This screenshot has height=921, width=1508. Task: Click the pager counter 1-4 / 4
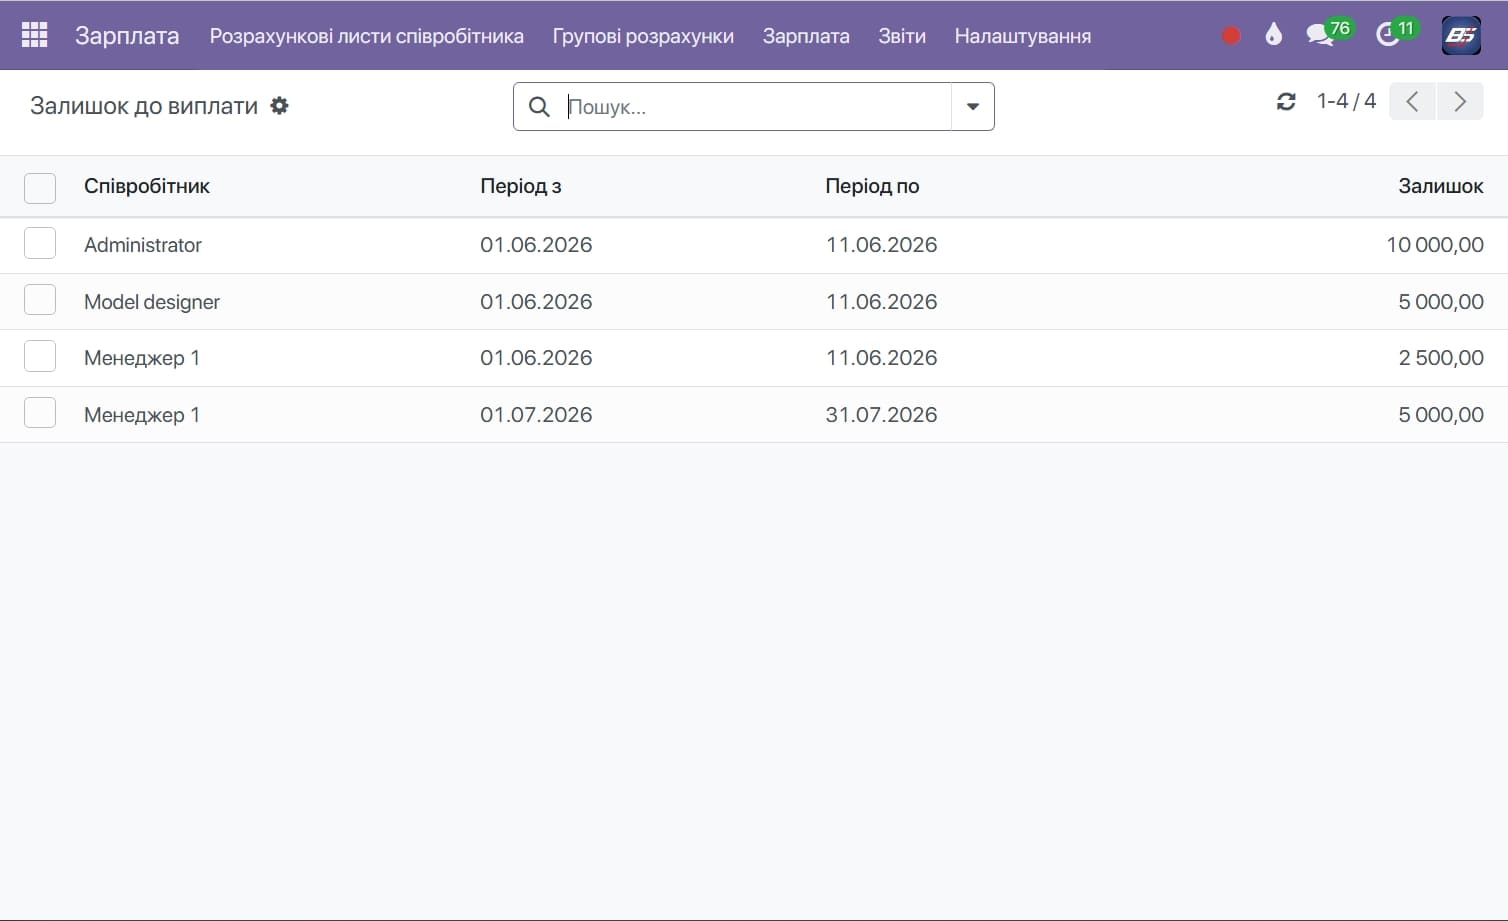click(x=1346, y=101)
